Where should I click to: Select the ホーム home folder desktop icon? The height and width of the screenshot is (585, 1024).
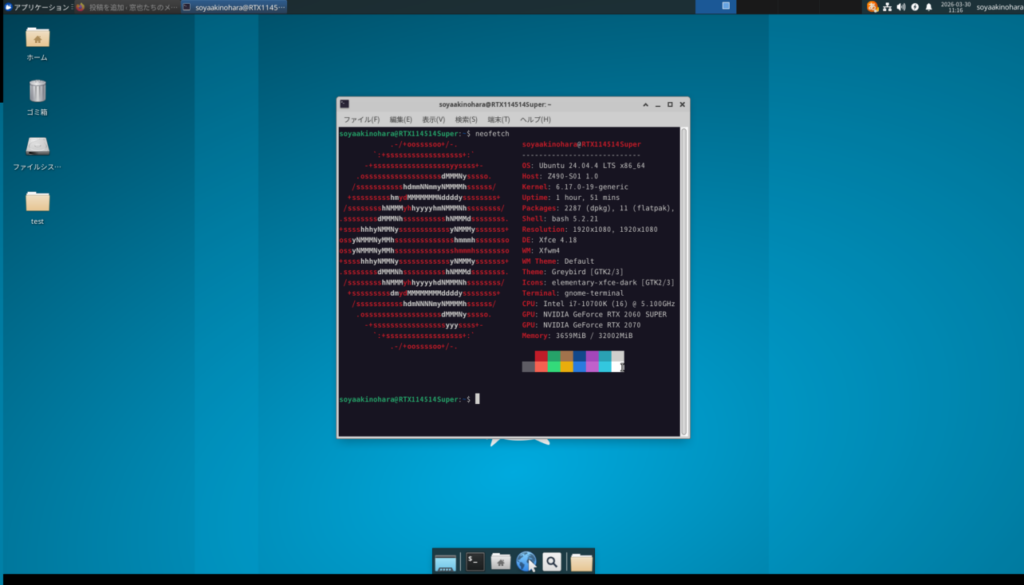pos(37,39)
